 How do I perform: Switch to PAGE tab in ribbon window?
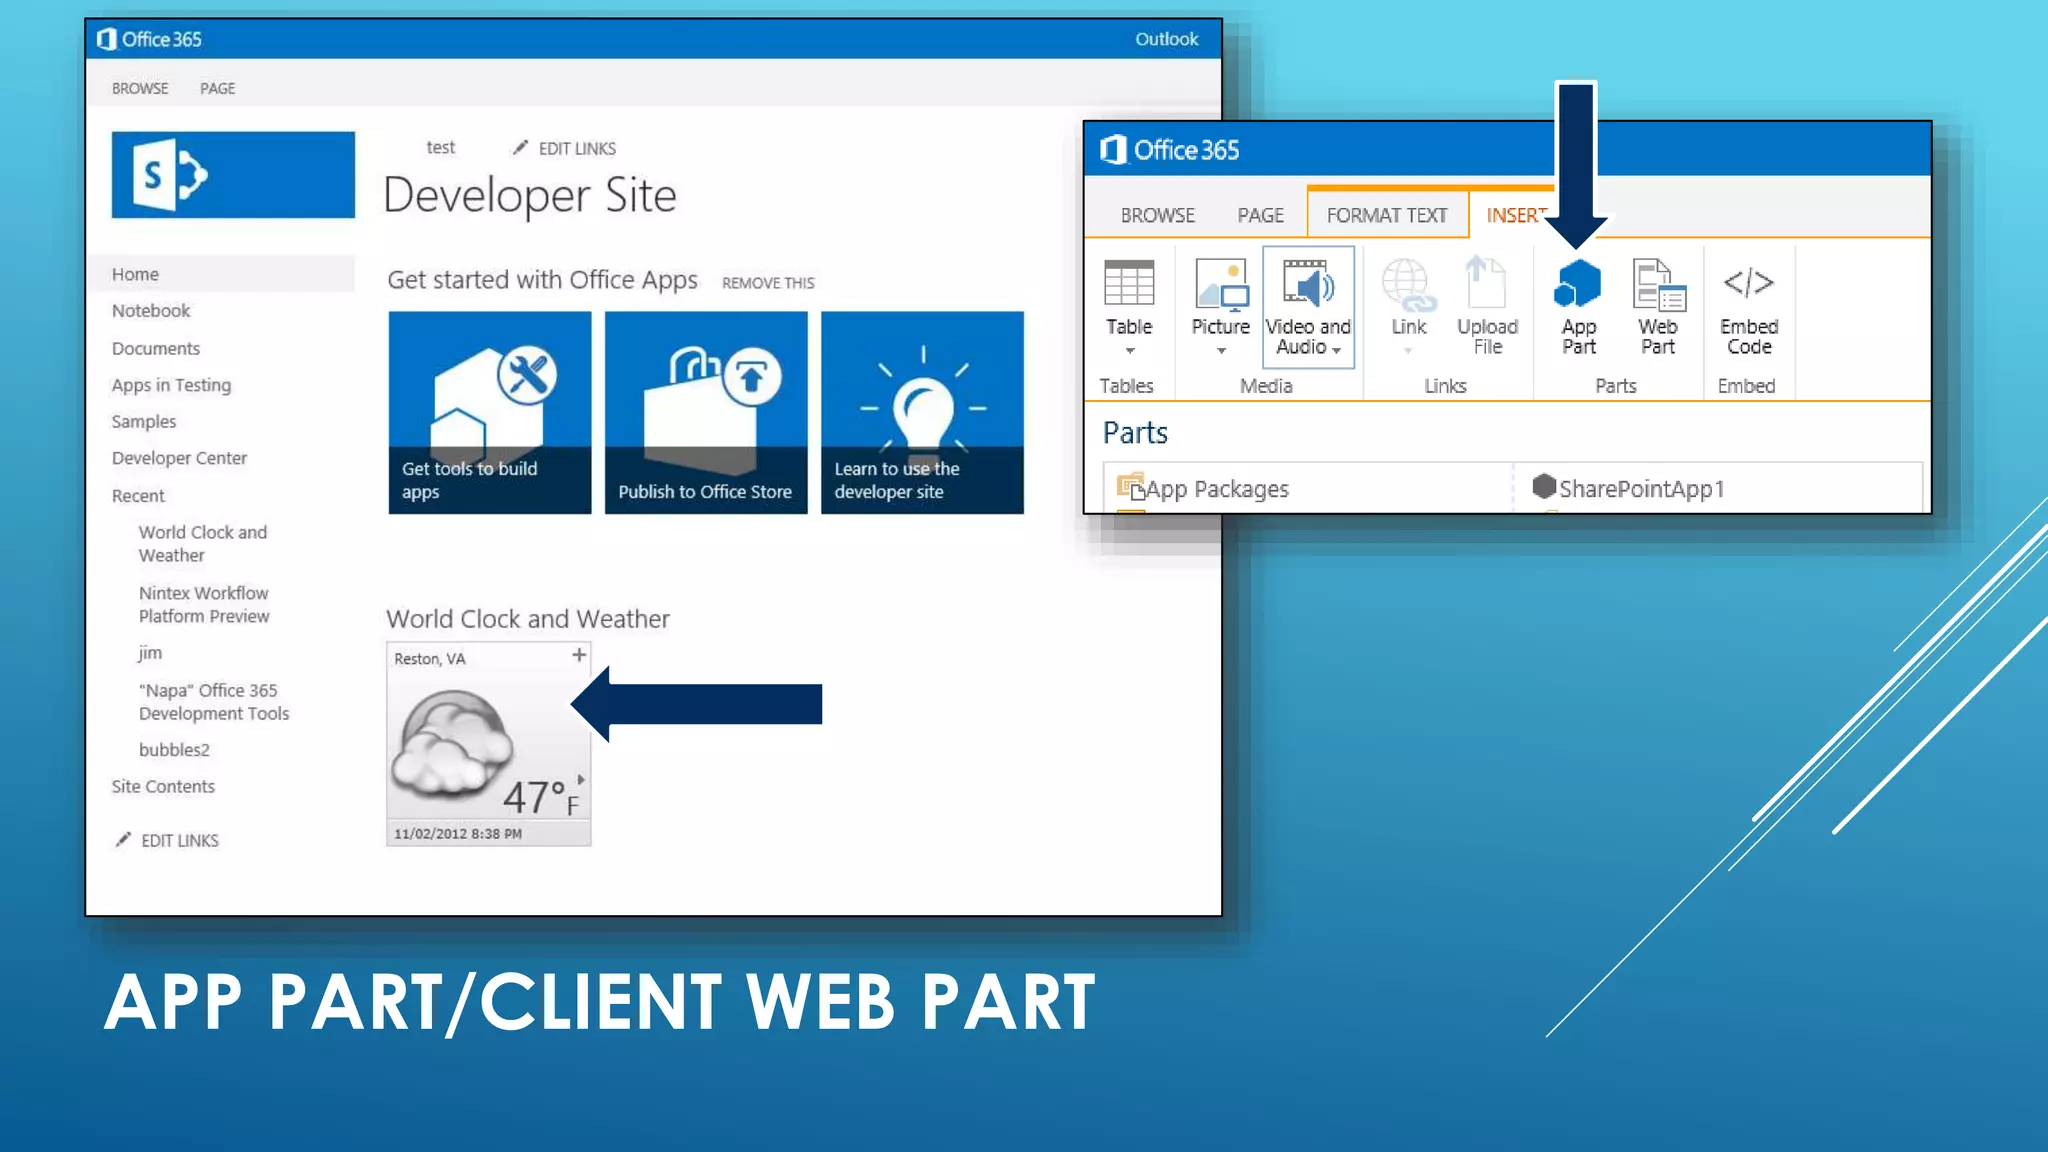tap(1260, 215)
